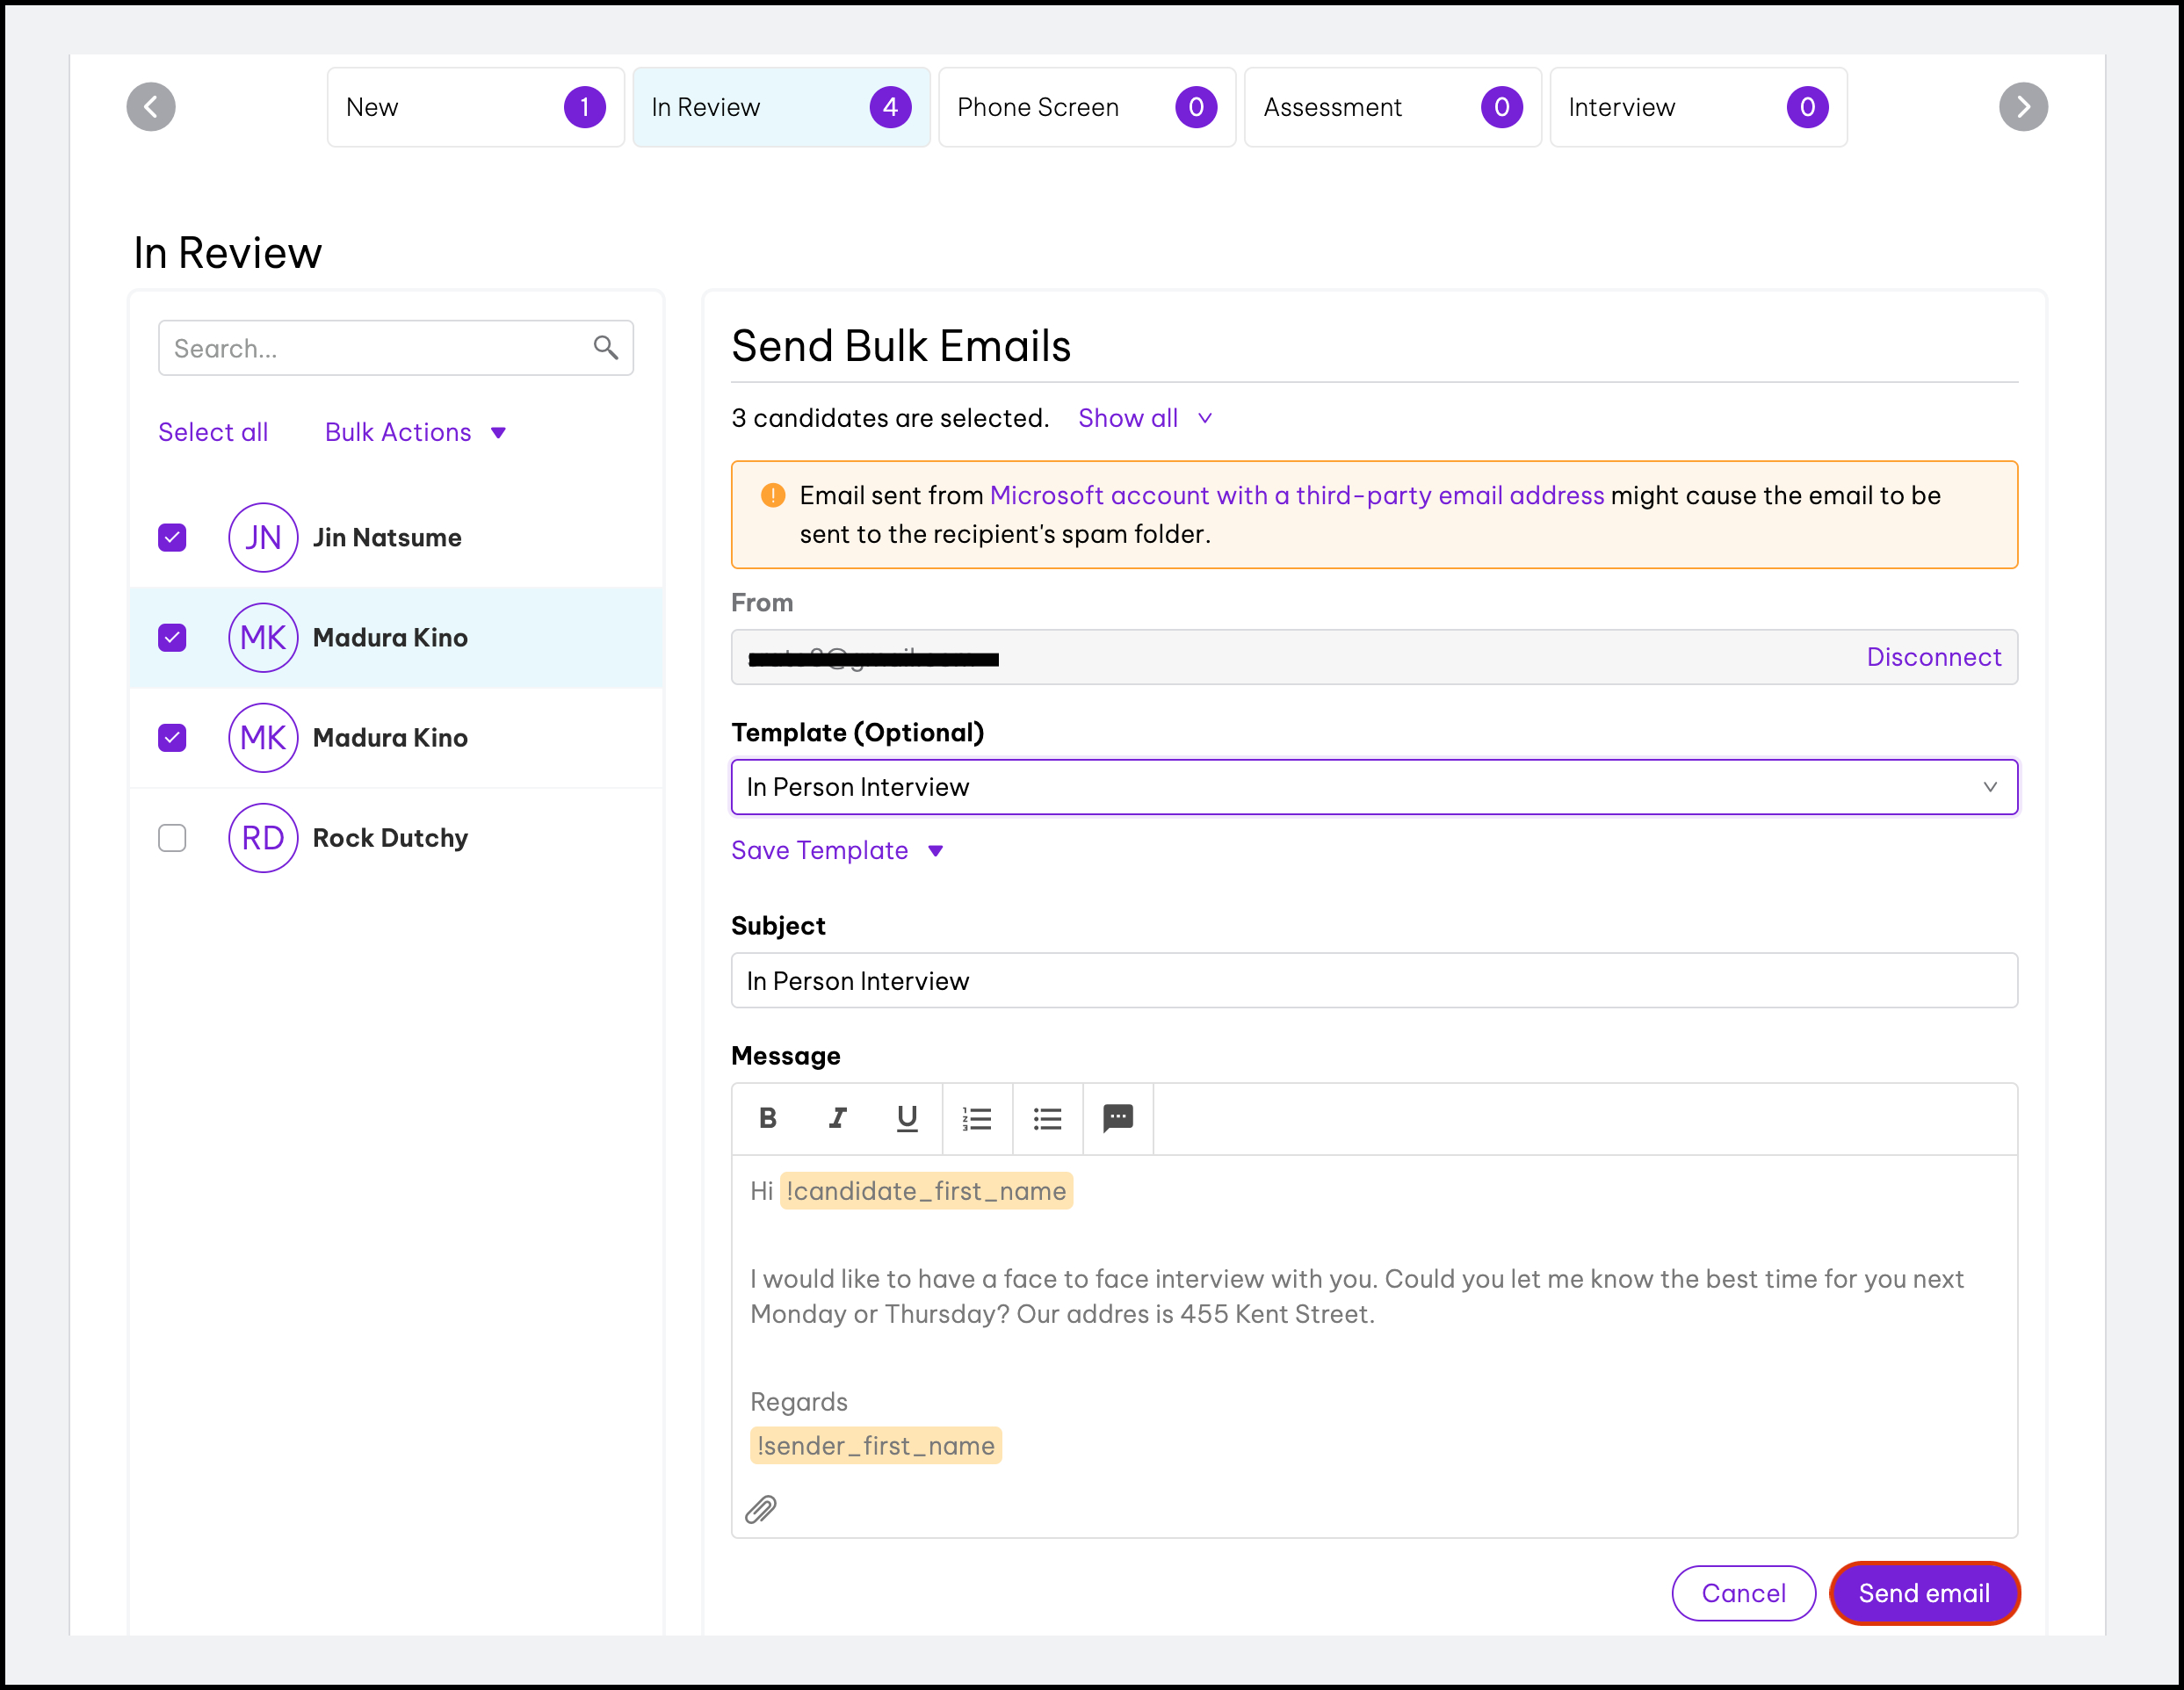The image size is (2184, 1690).
Task: Switch to the New stage tab
Action: coord(475,107)
